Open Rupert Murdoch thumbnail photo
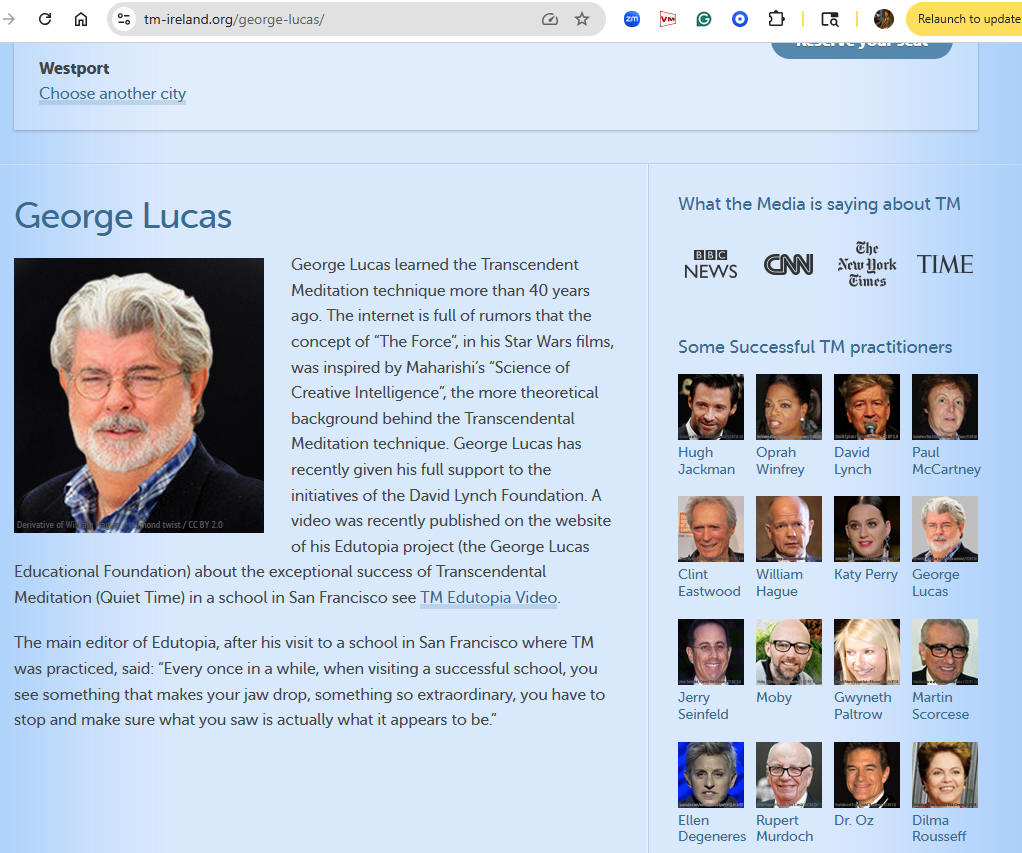 [x=789, y=775]
